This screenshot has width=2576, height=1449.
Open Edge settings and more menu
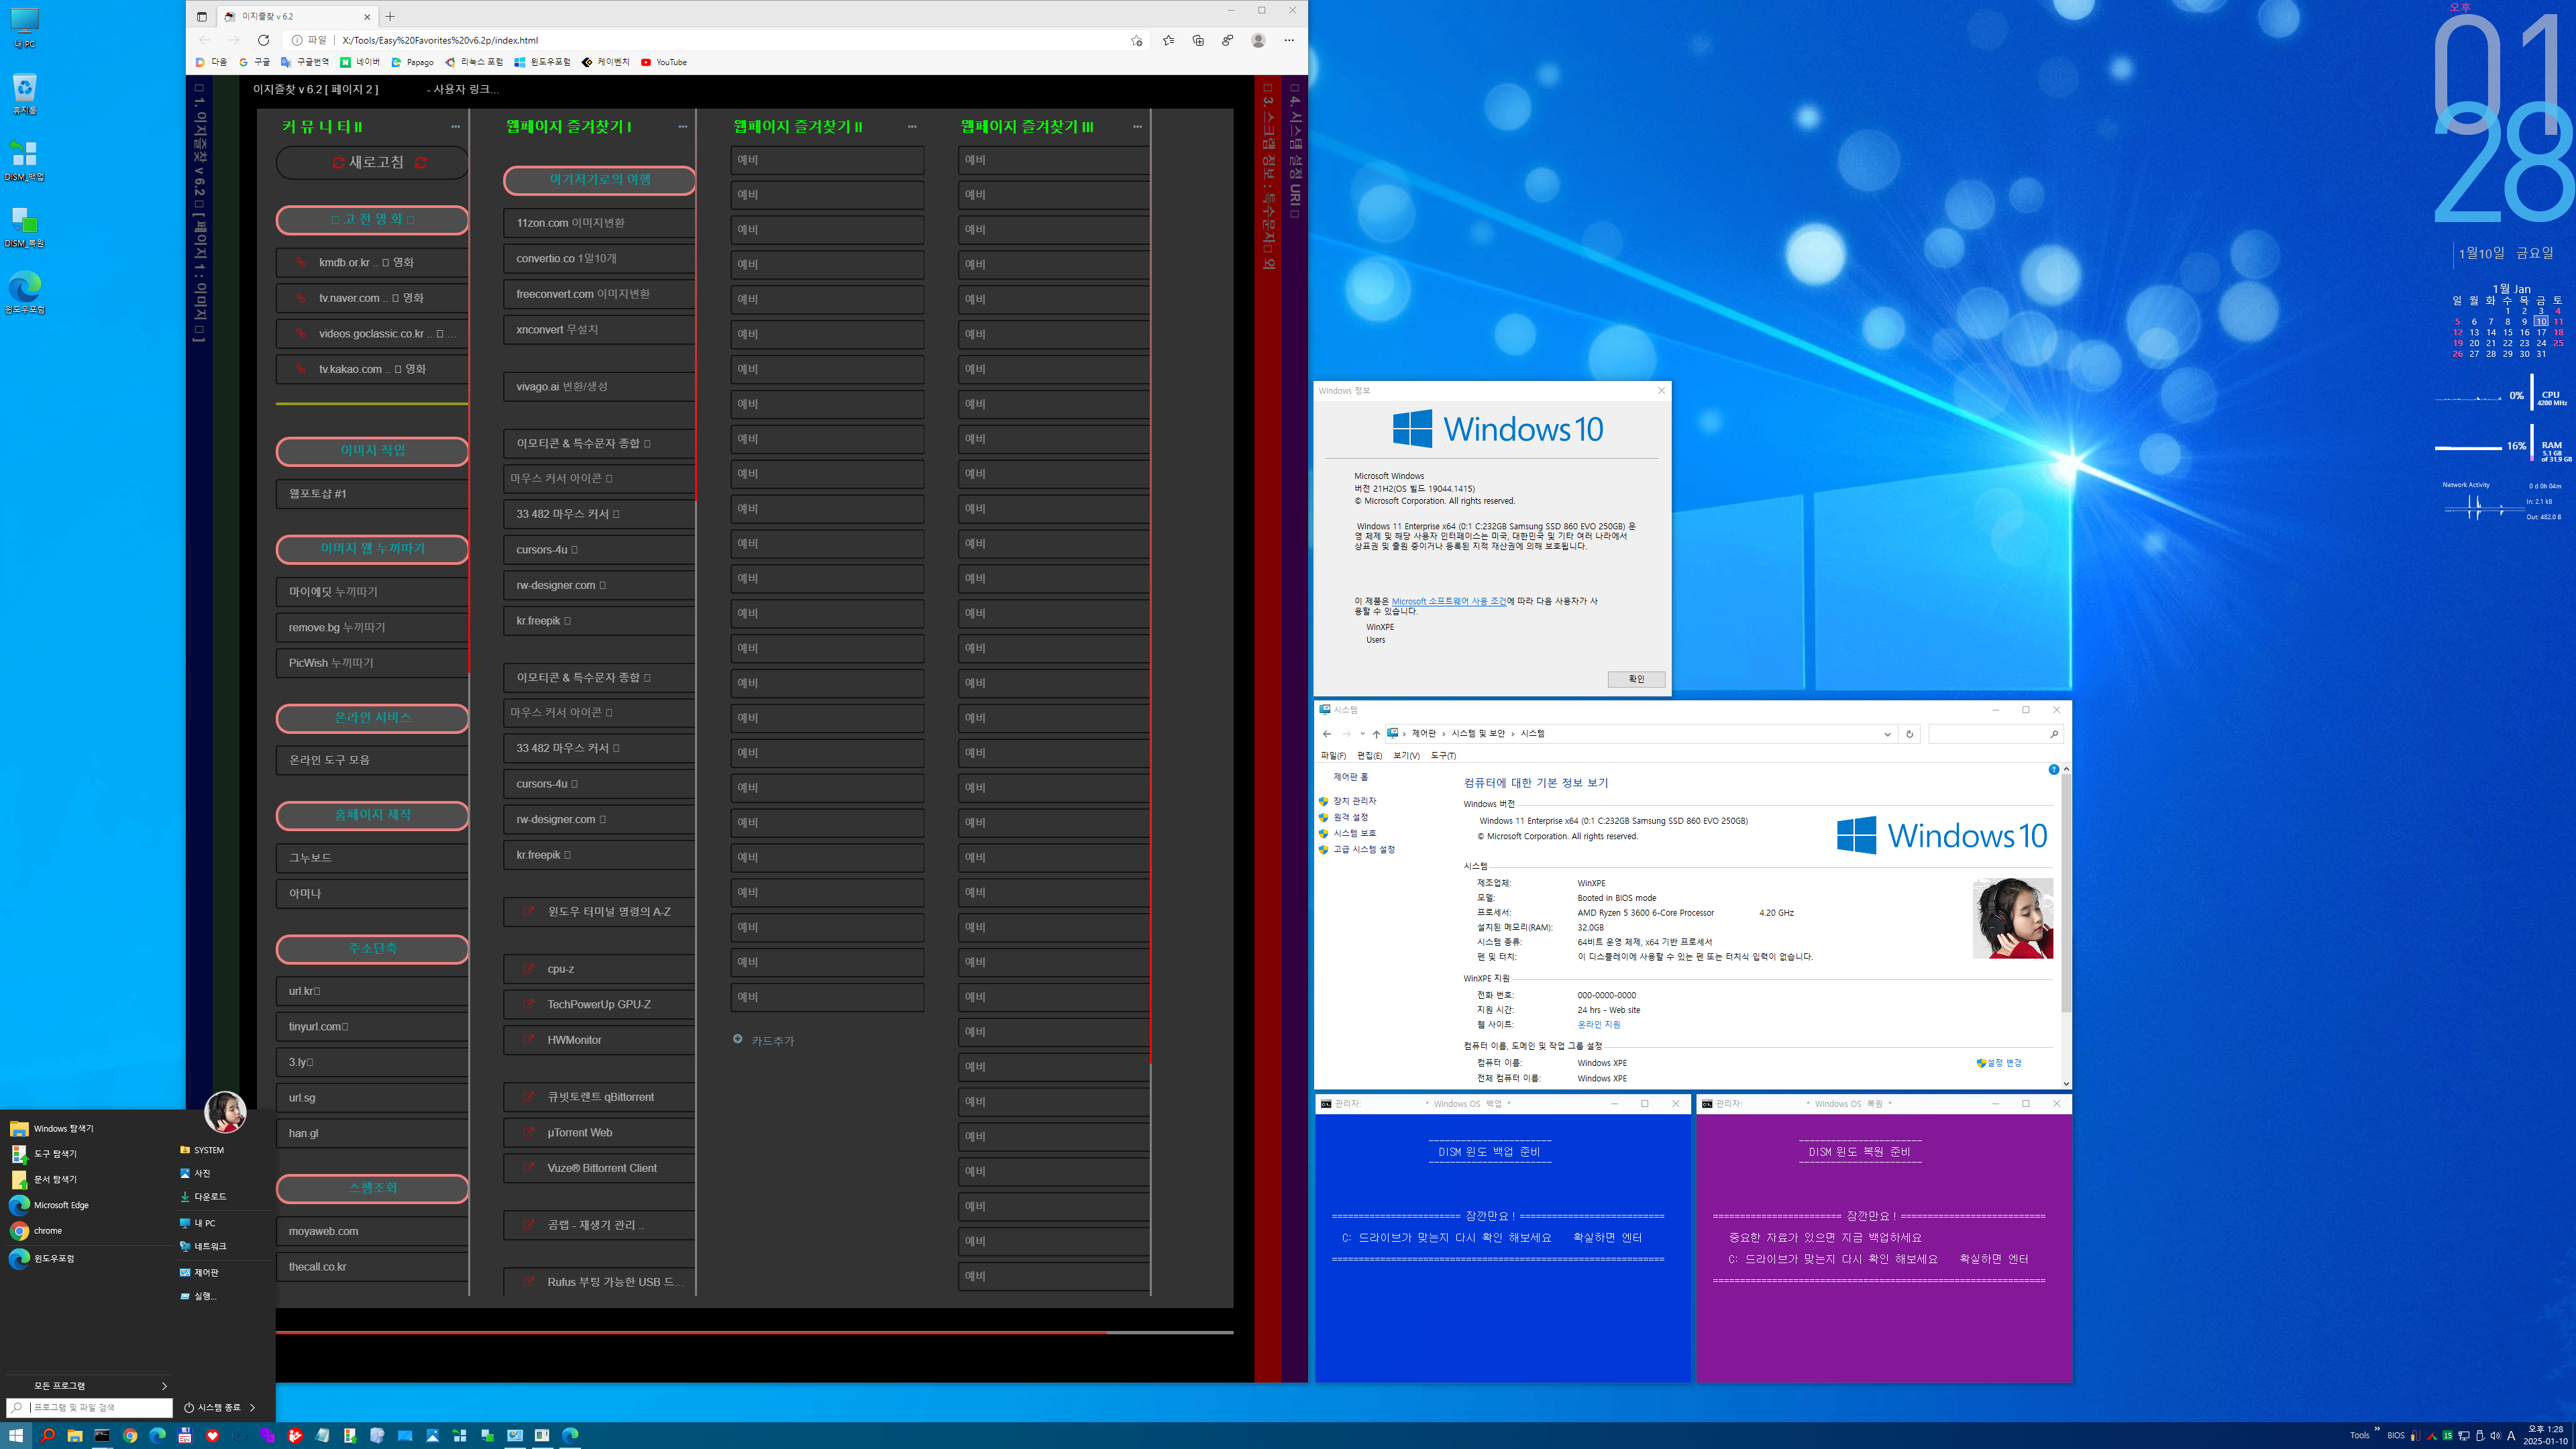(x=1289, y=40)
